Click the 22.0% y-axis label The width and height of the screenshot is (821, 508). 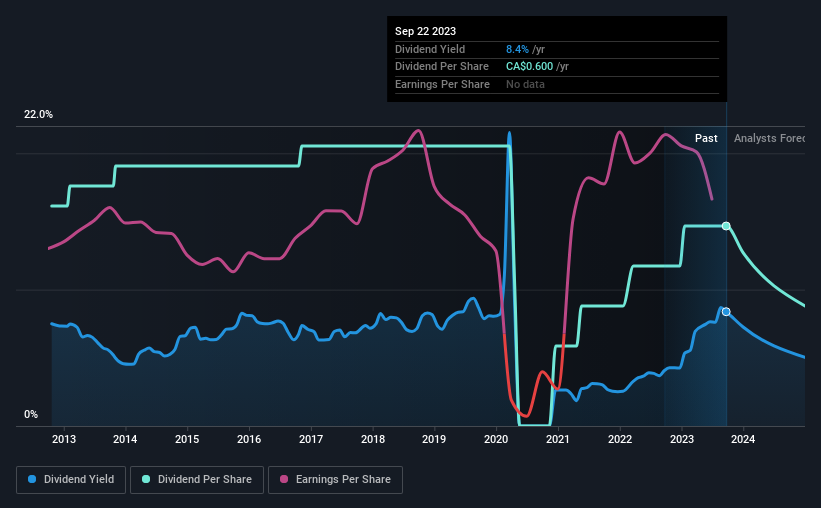point(38,115)
